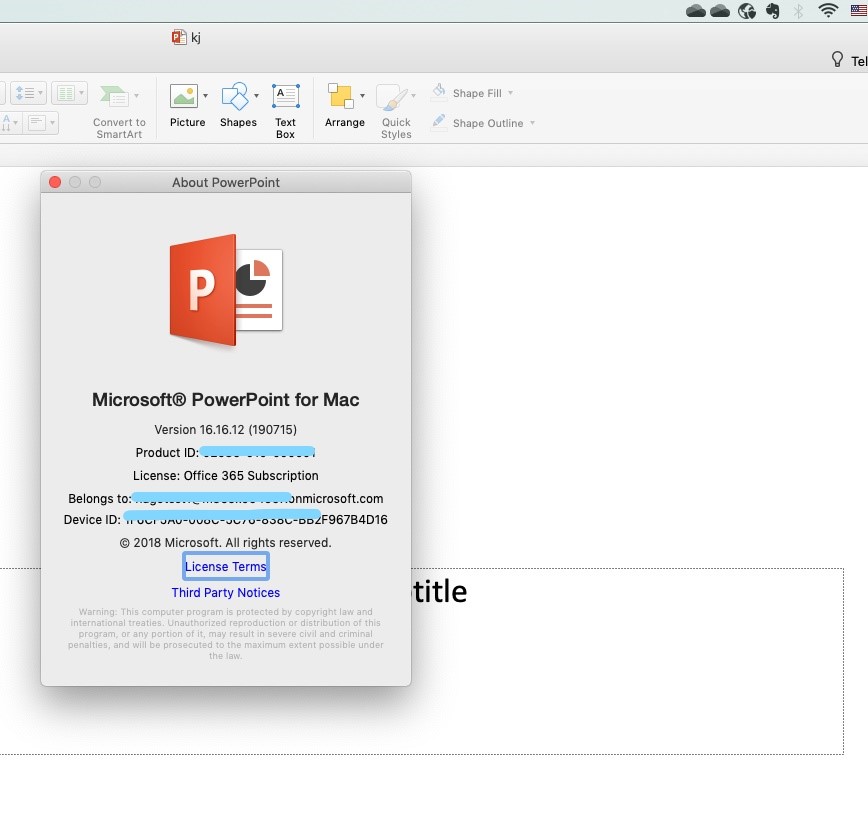
Task: Expand the Shapes dropdown arrow
Action: click(256, 96)
